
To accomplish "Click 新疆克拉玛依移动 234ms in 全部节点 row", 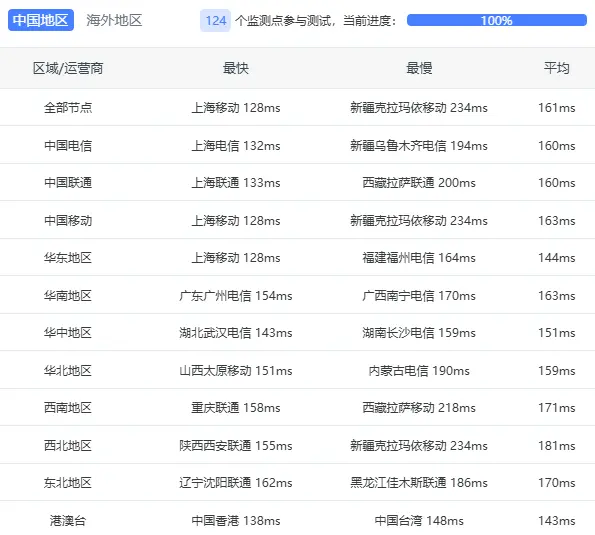I will [x=419, y=108].
